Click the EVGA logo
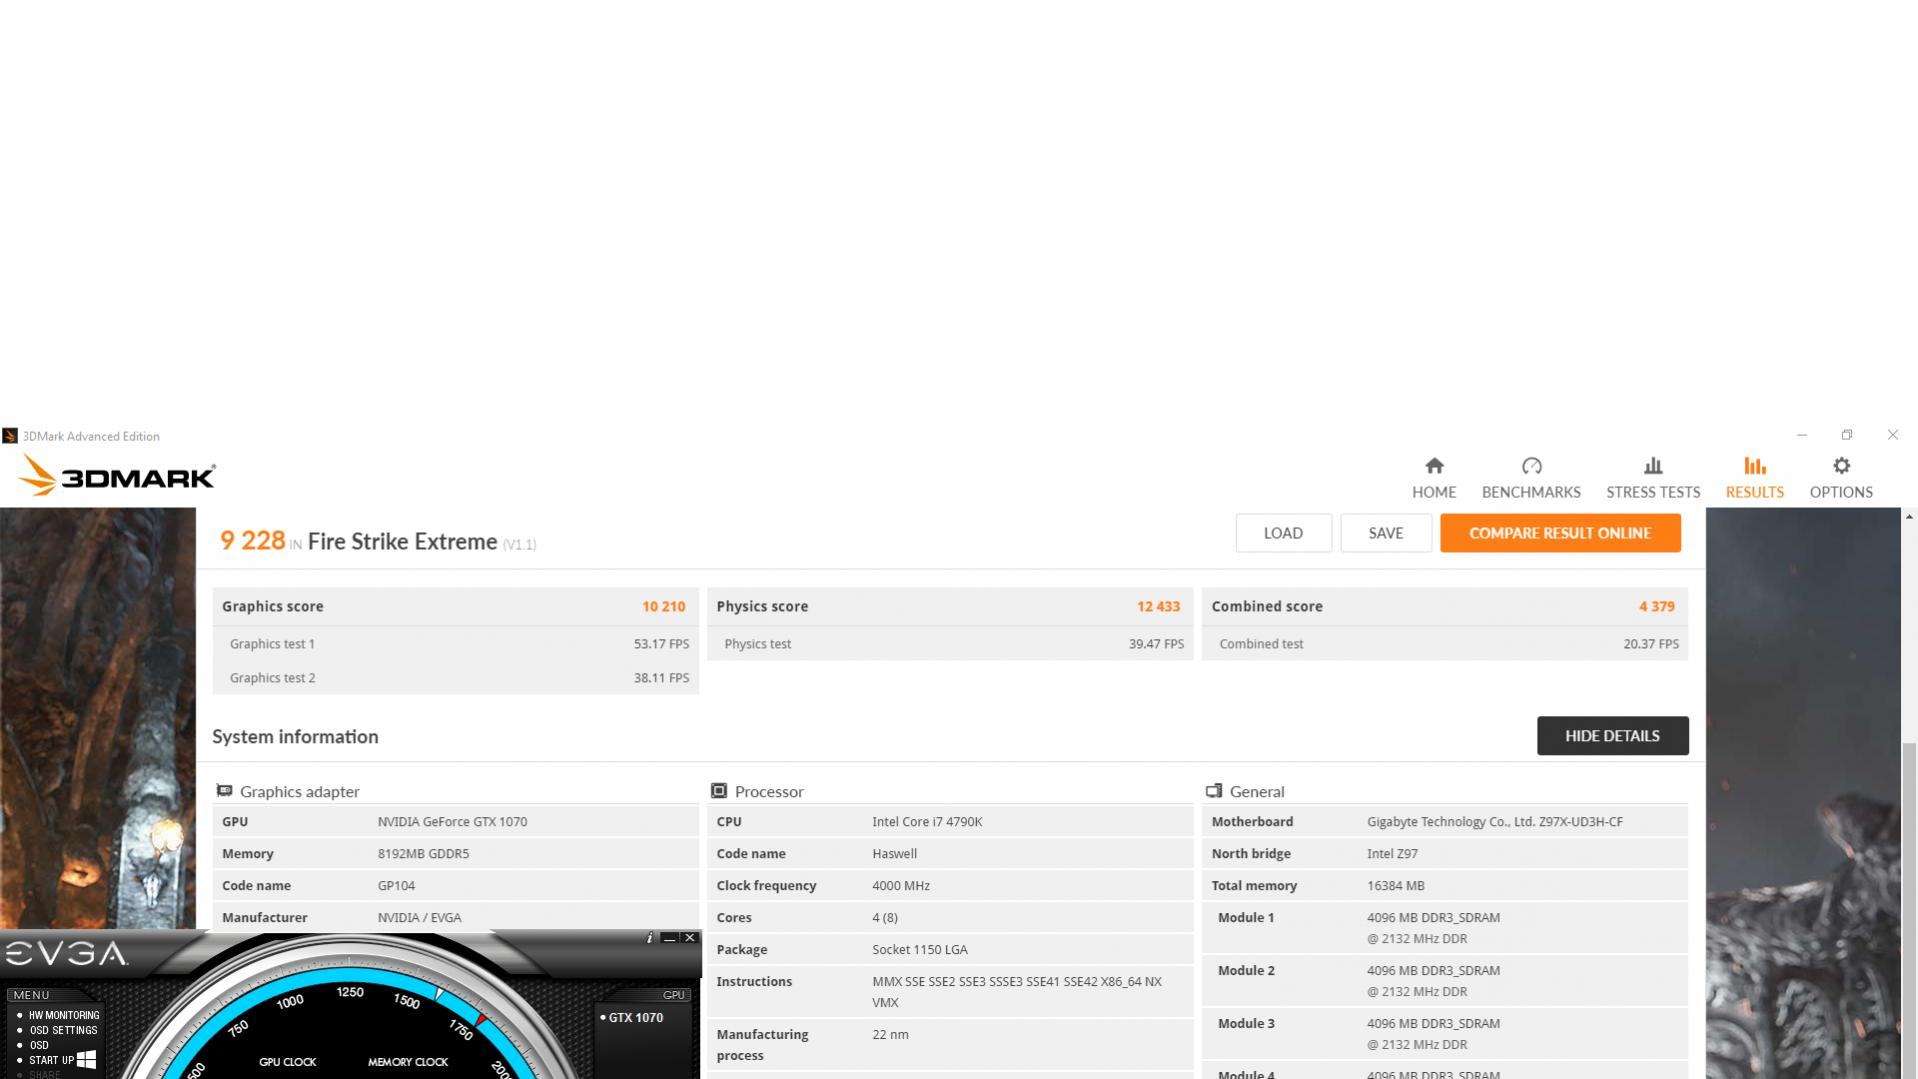 coord(66,954)
